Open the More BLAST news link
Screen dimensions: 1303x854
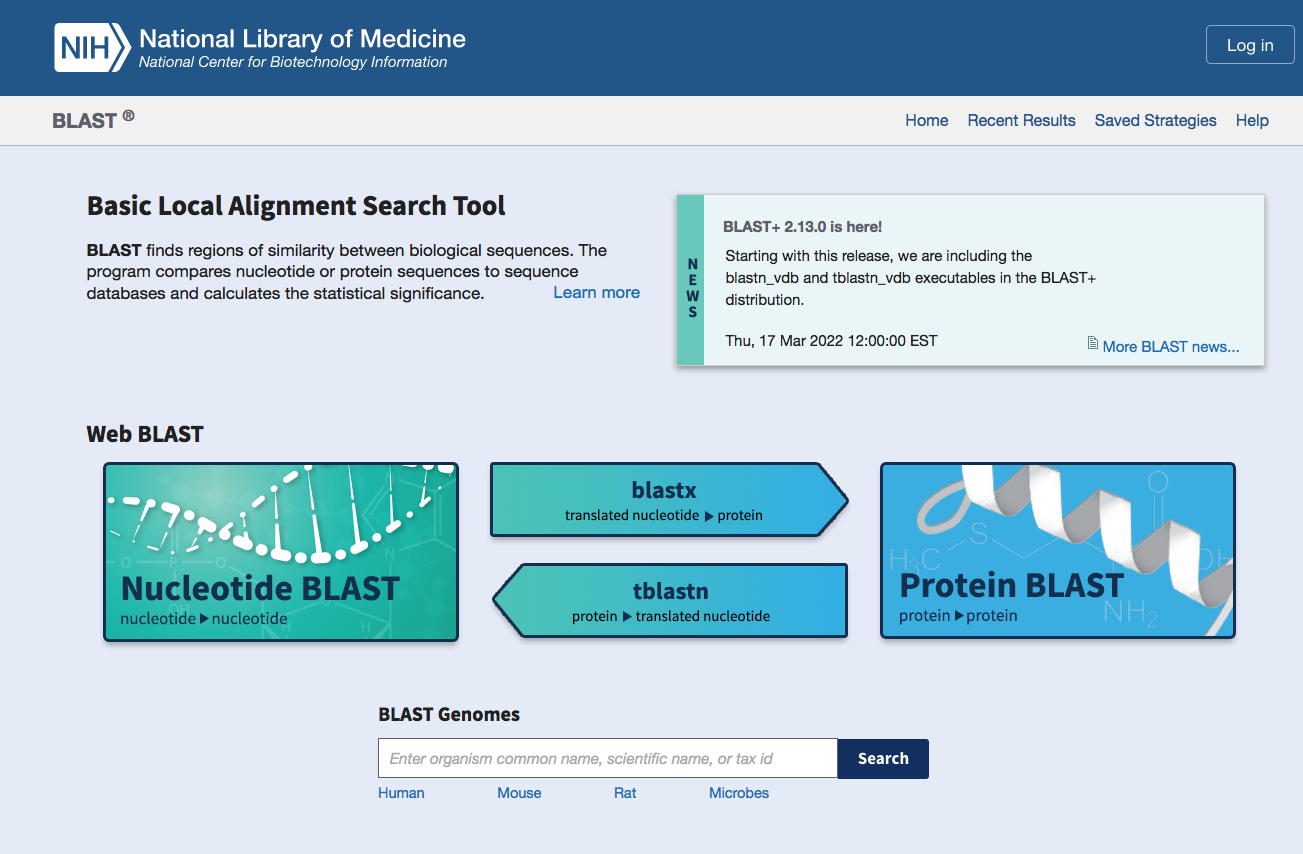(x=1170, y=346)
